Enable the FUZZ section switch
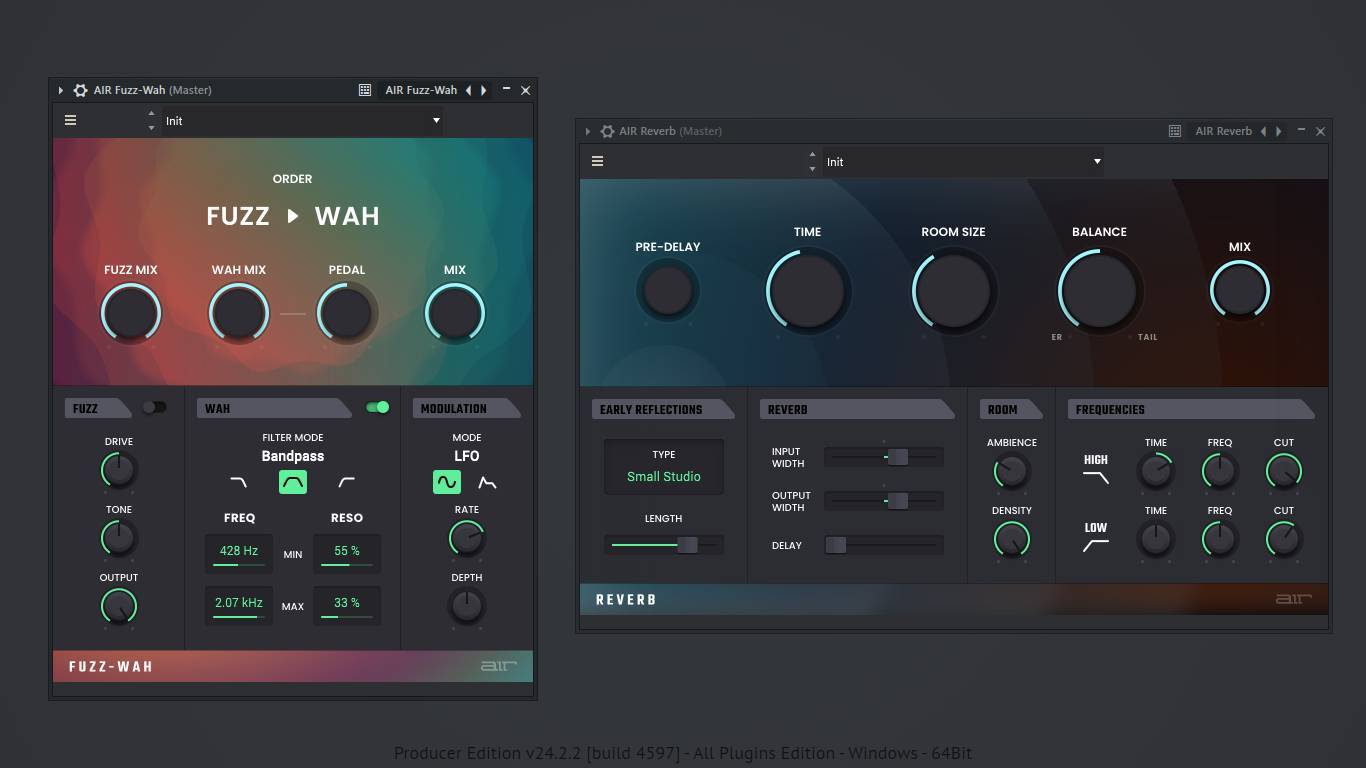The height and width of the screenshot is (768, 1366). click(154, 407)
